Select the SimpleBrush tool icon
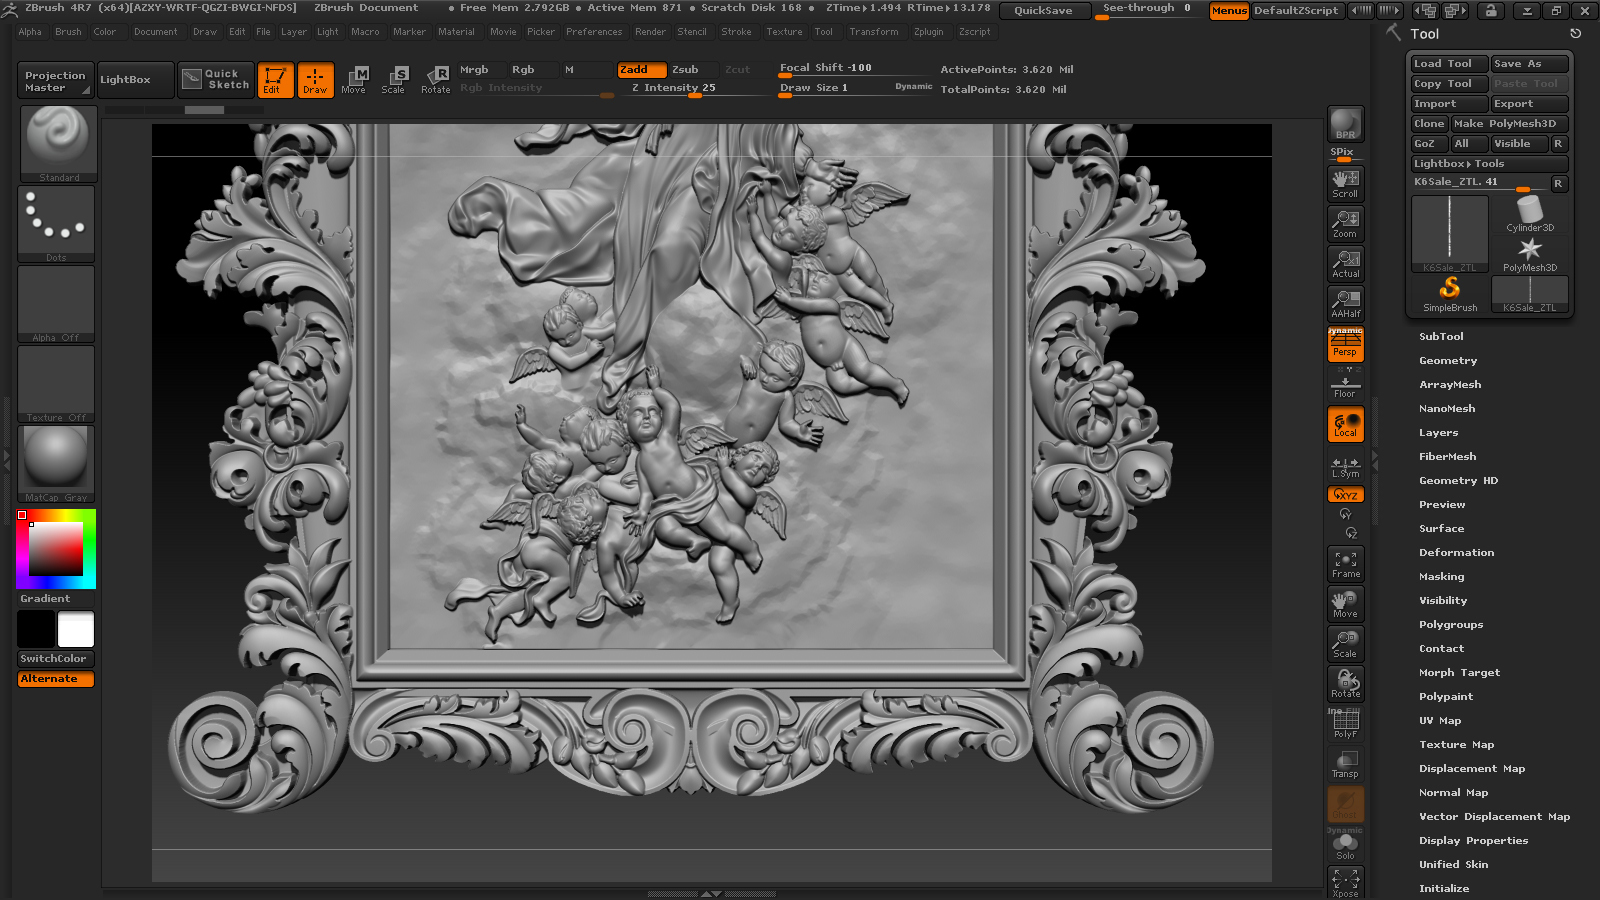 click(x=1449, y=293)
